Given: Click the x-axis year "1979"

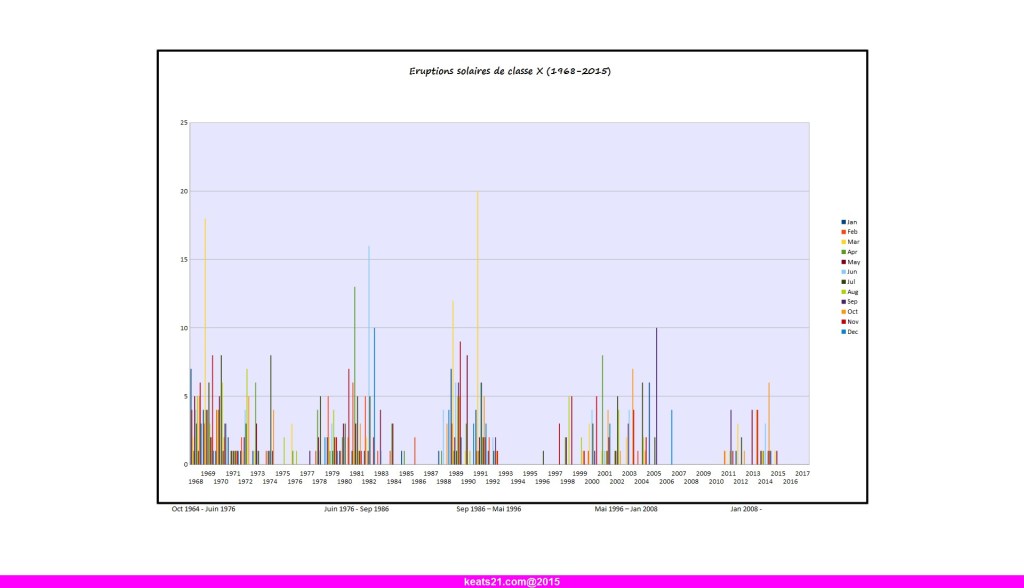Looking at the screenshot, I should click(332, 474).
